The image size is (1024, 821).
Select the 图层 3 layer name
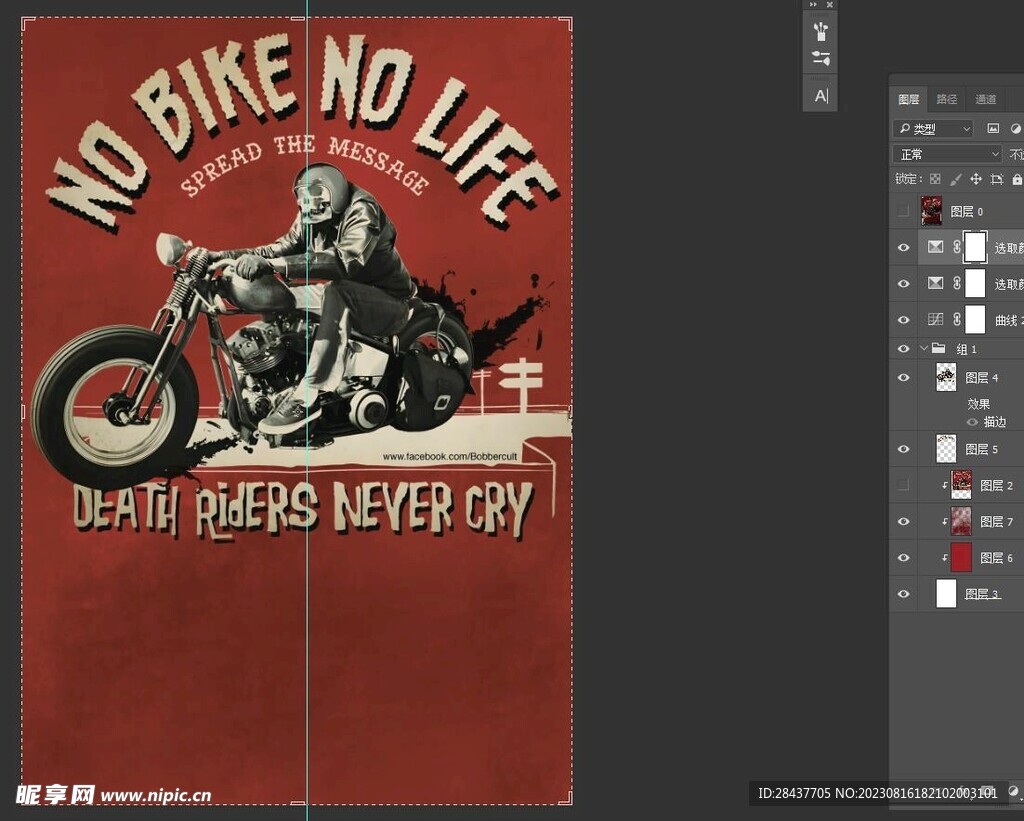coord(982,594)
